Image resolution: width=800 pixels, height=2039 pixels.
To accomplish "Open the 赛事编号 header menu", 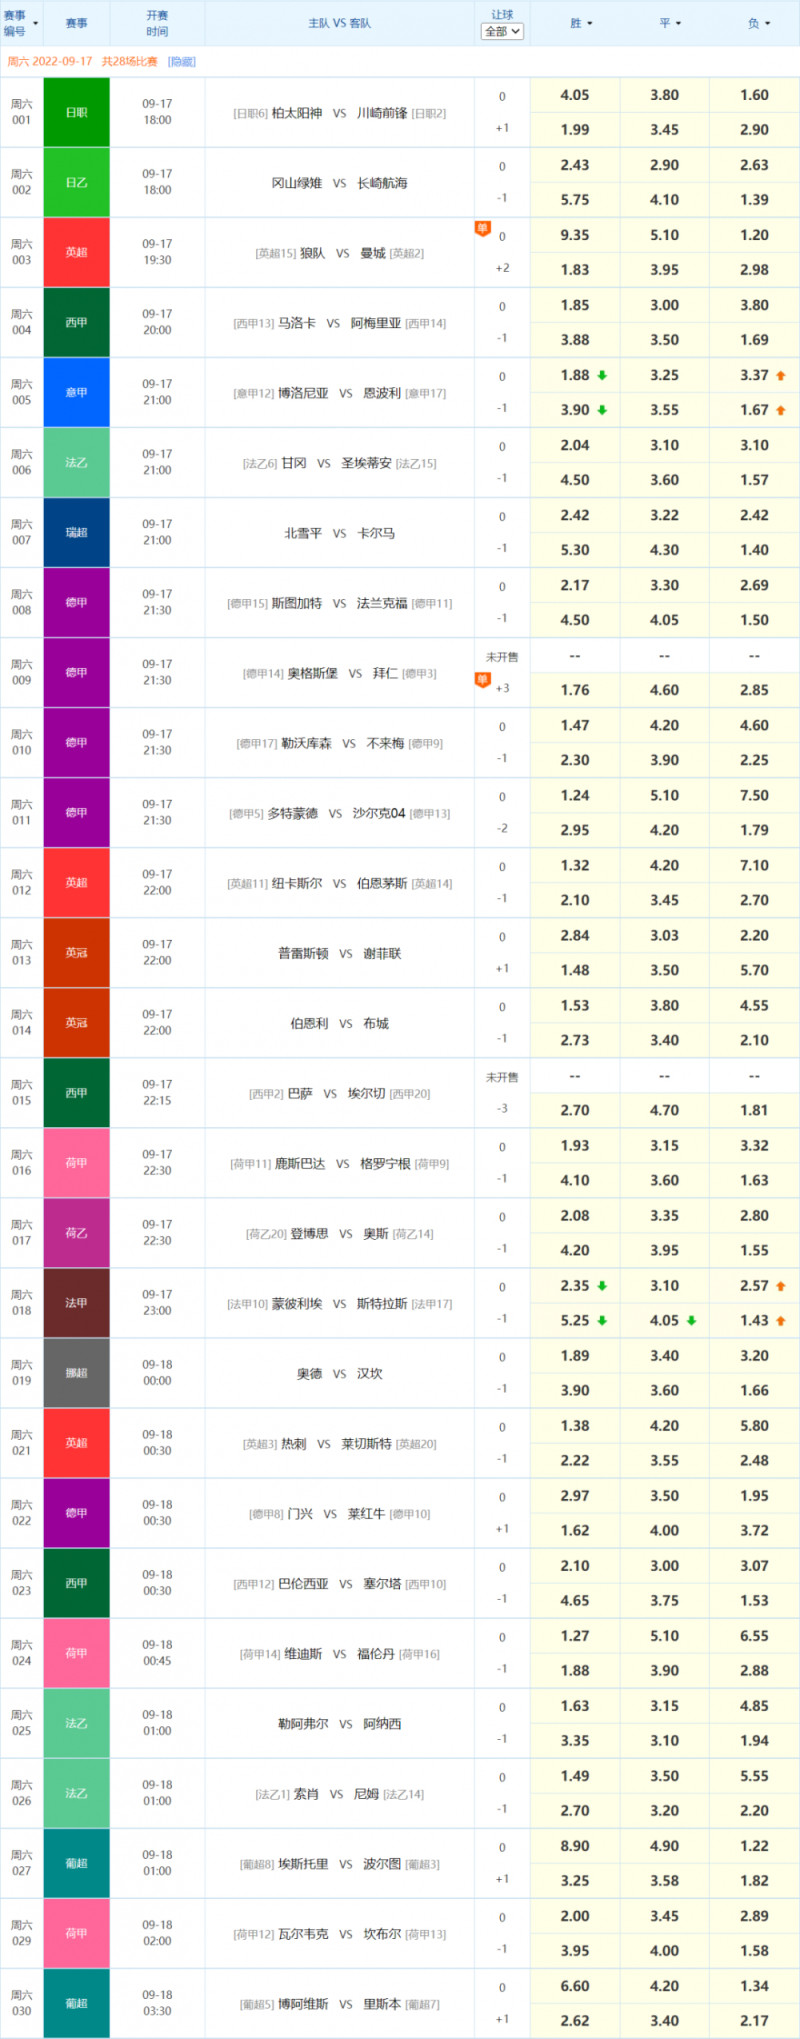I will coord(21,23).
